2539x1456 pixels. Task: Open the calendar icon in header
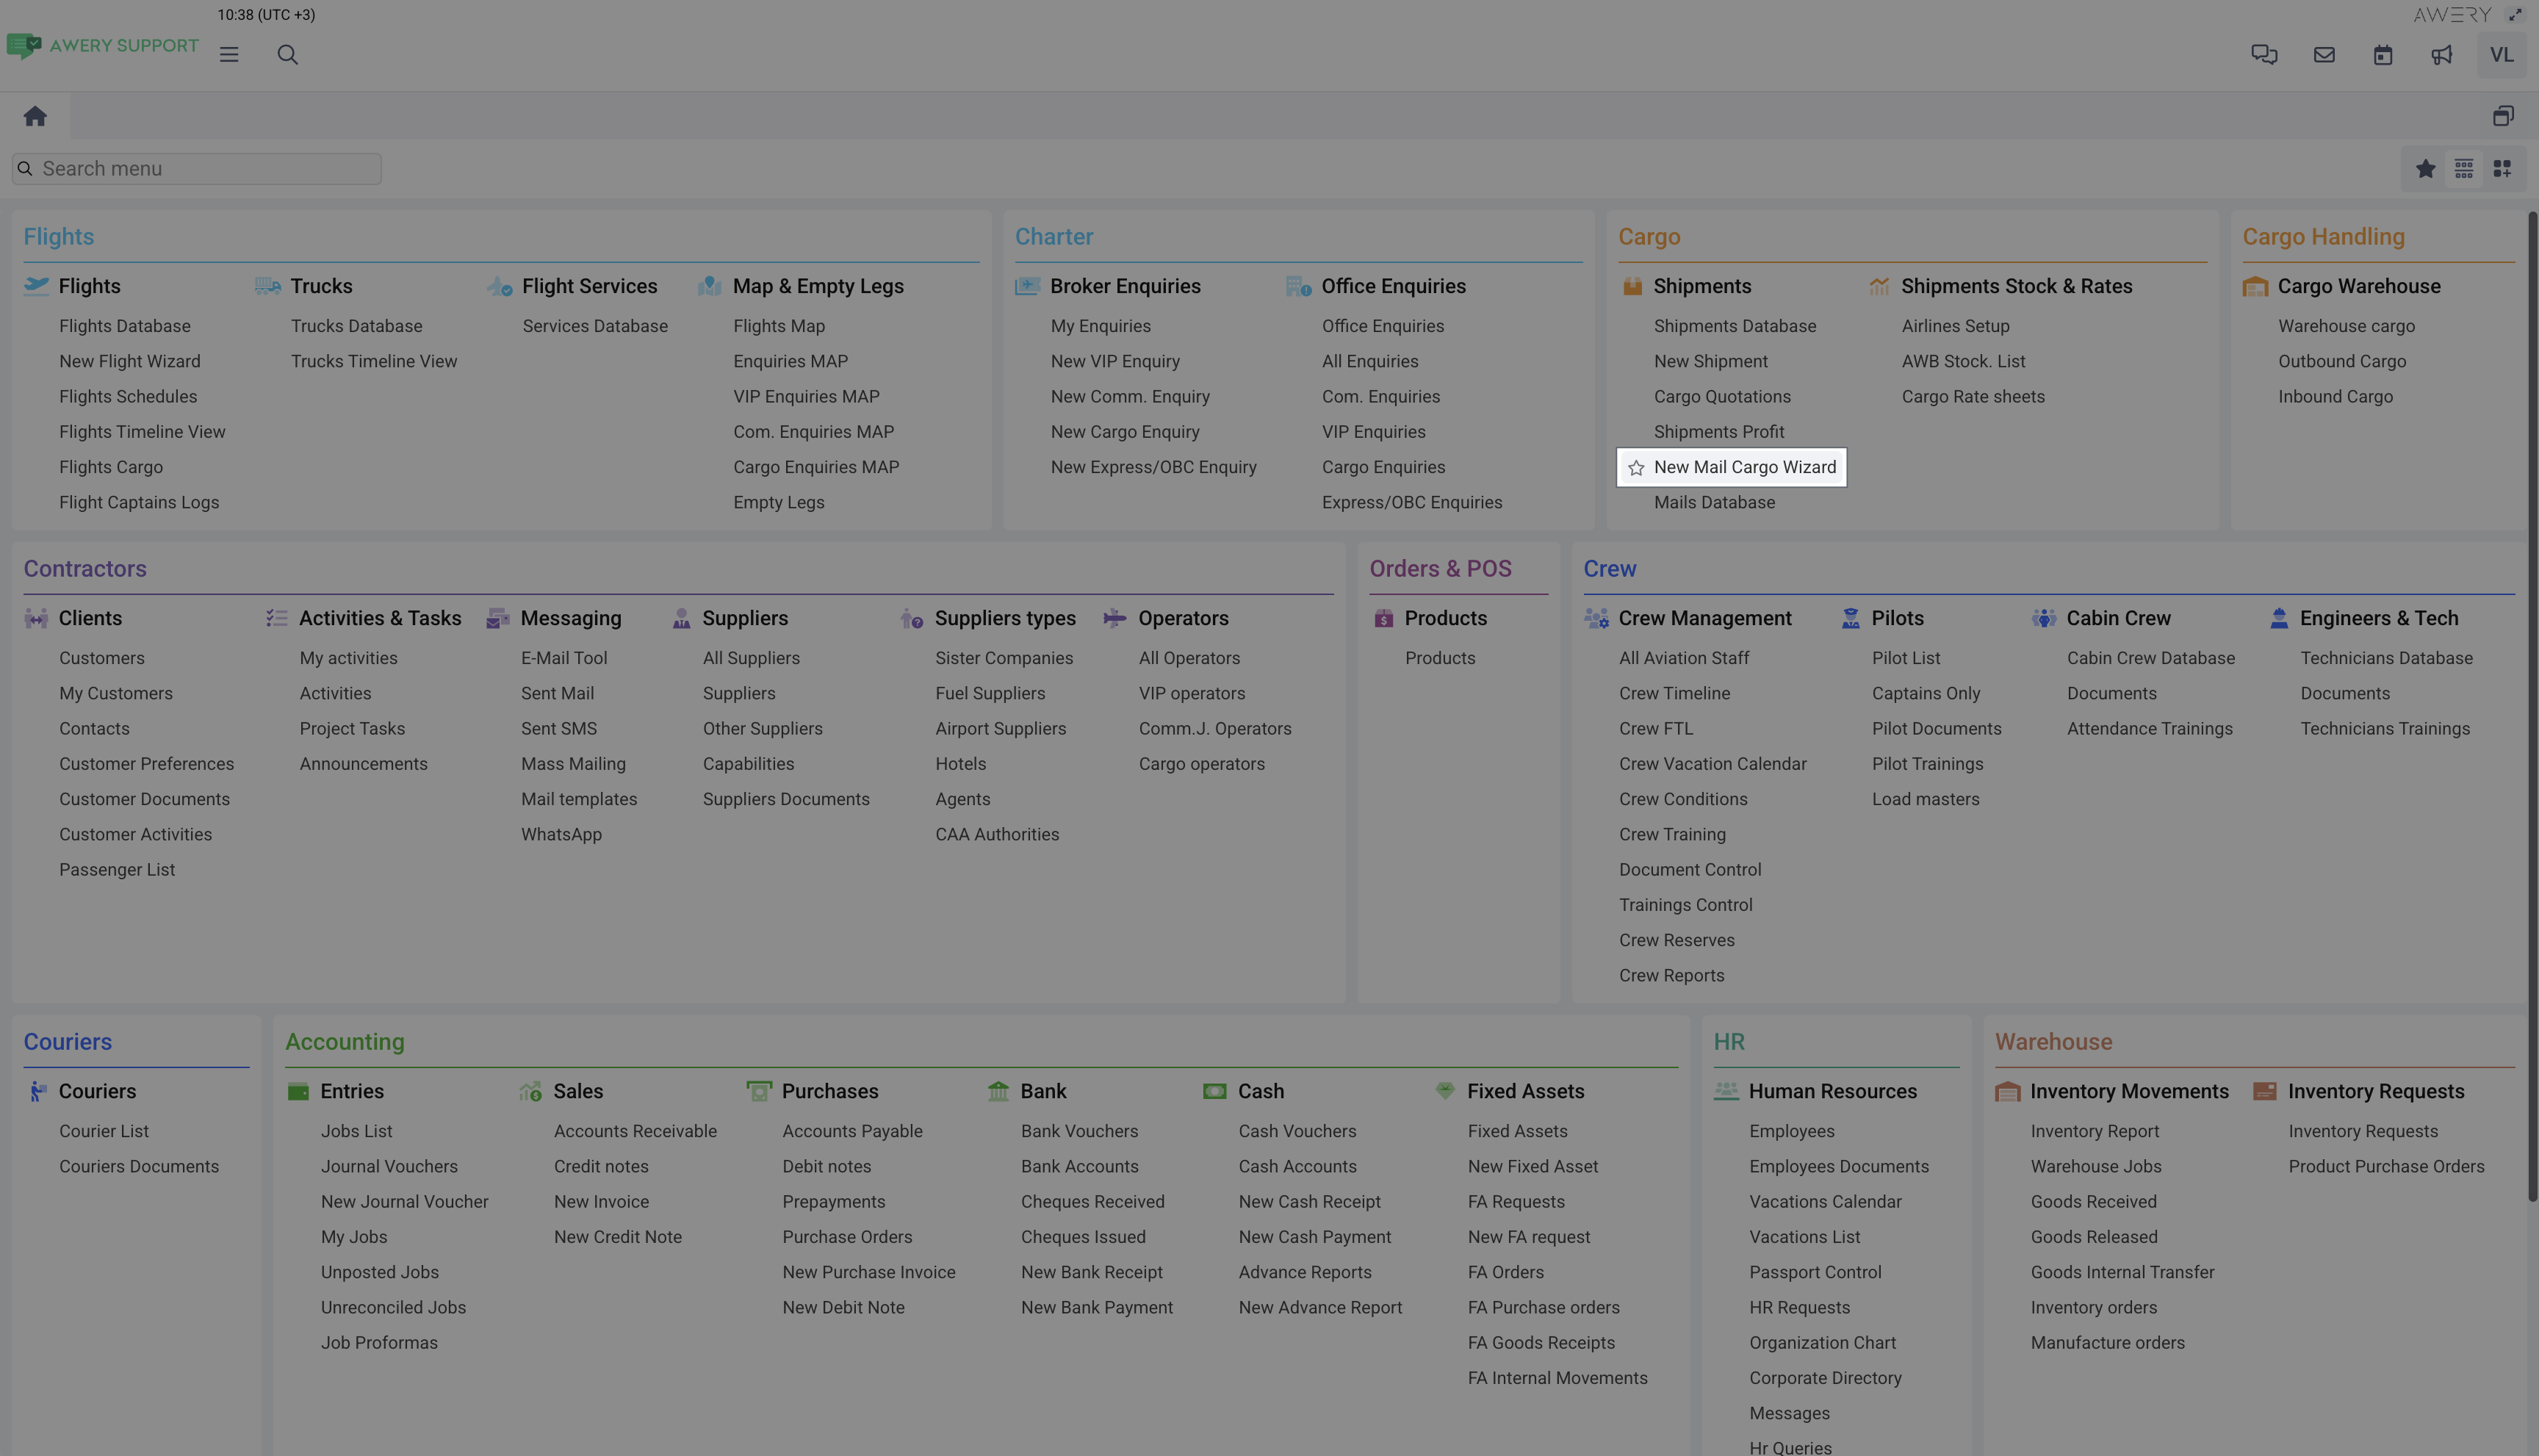(2383, 55)
